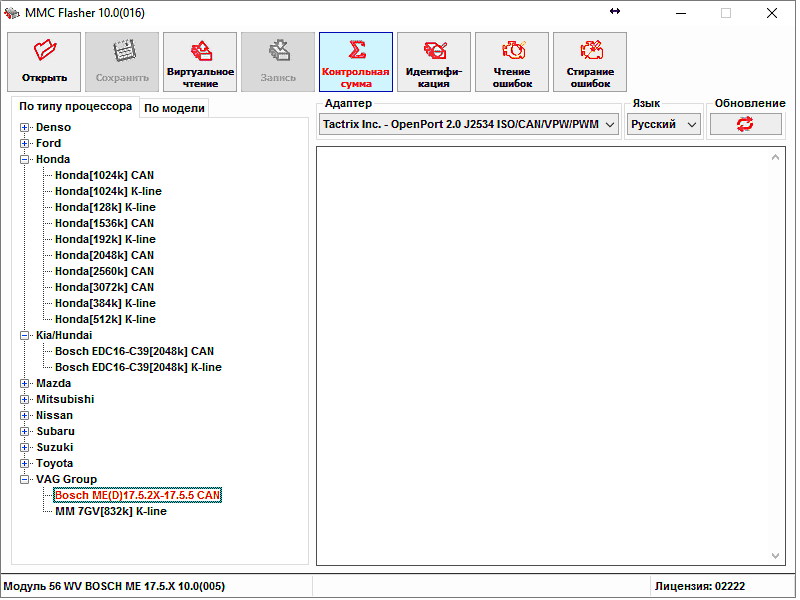
Task: Click the Контрольная сумма checksum icon
Action: [x=355, y=52]
